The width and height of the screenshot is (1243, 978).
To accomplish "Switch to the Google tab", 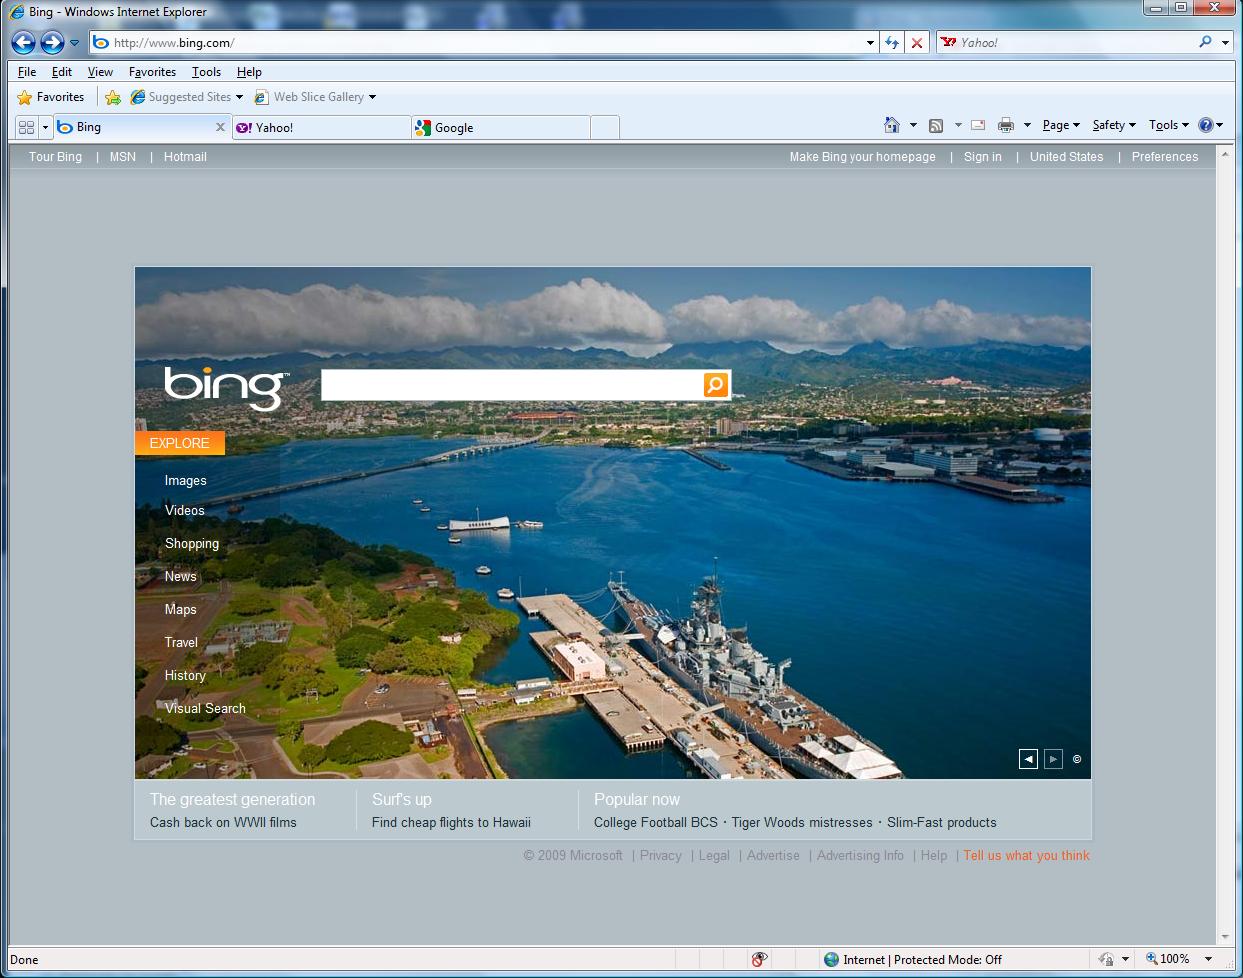I will [501, 128].
